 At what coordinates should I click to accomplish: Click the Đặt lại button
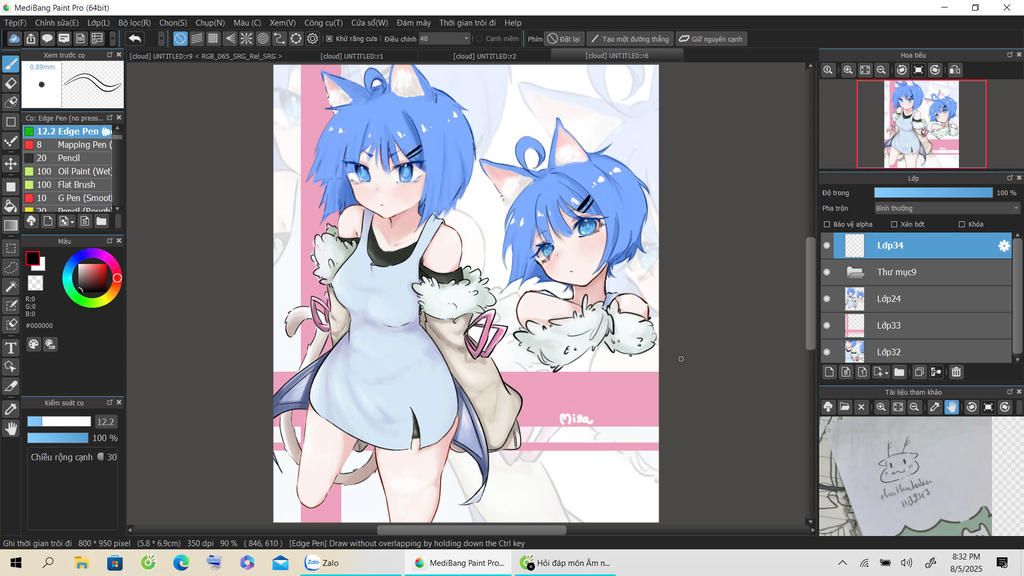pos(563,39)
